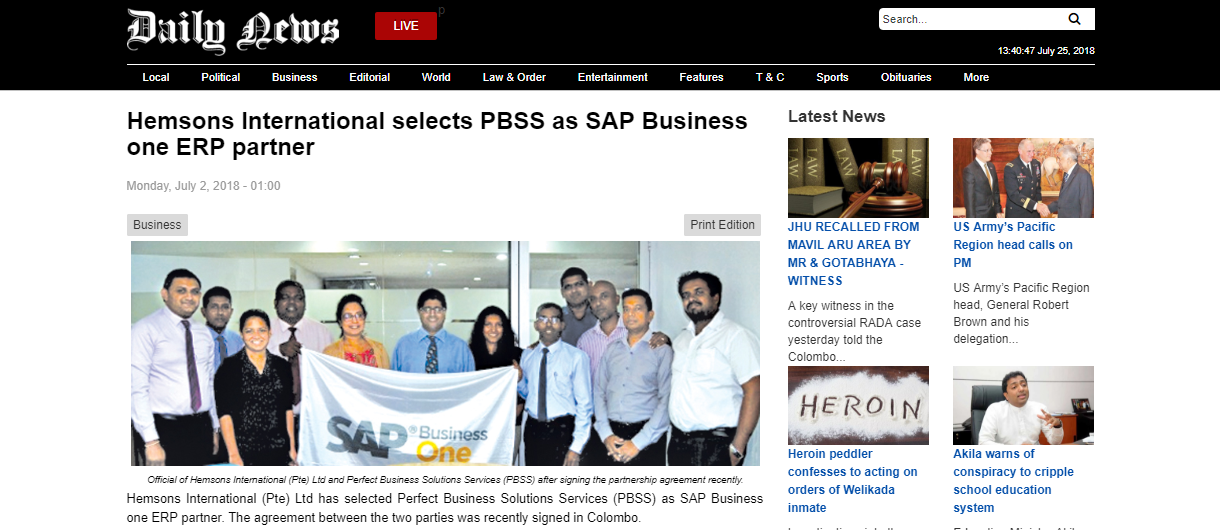The image size is (1220, 530).
Task: Open the Law & Order section
Action: [514, 77]
